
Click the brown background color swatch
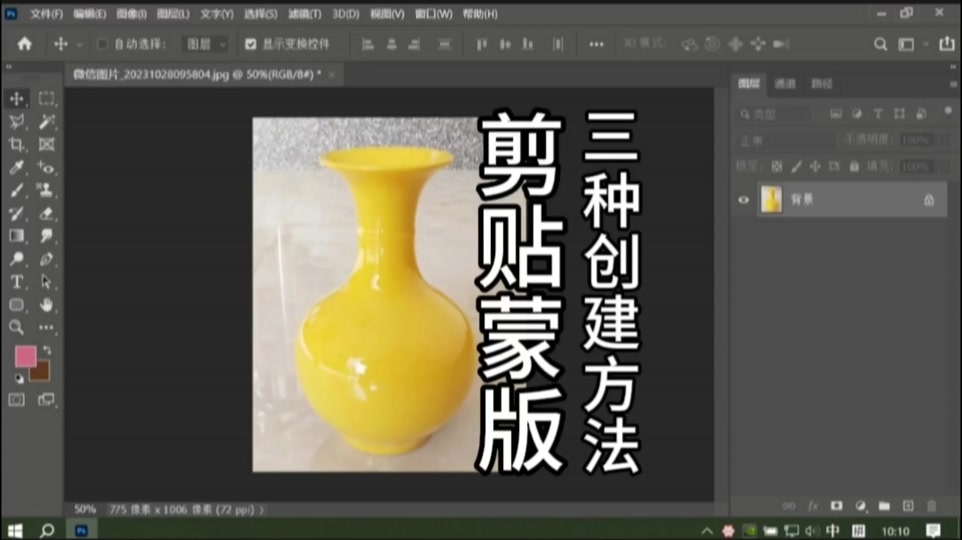pos(42,372)
